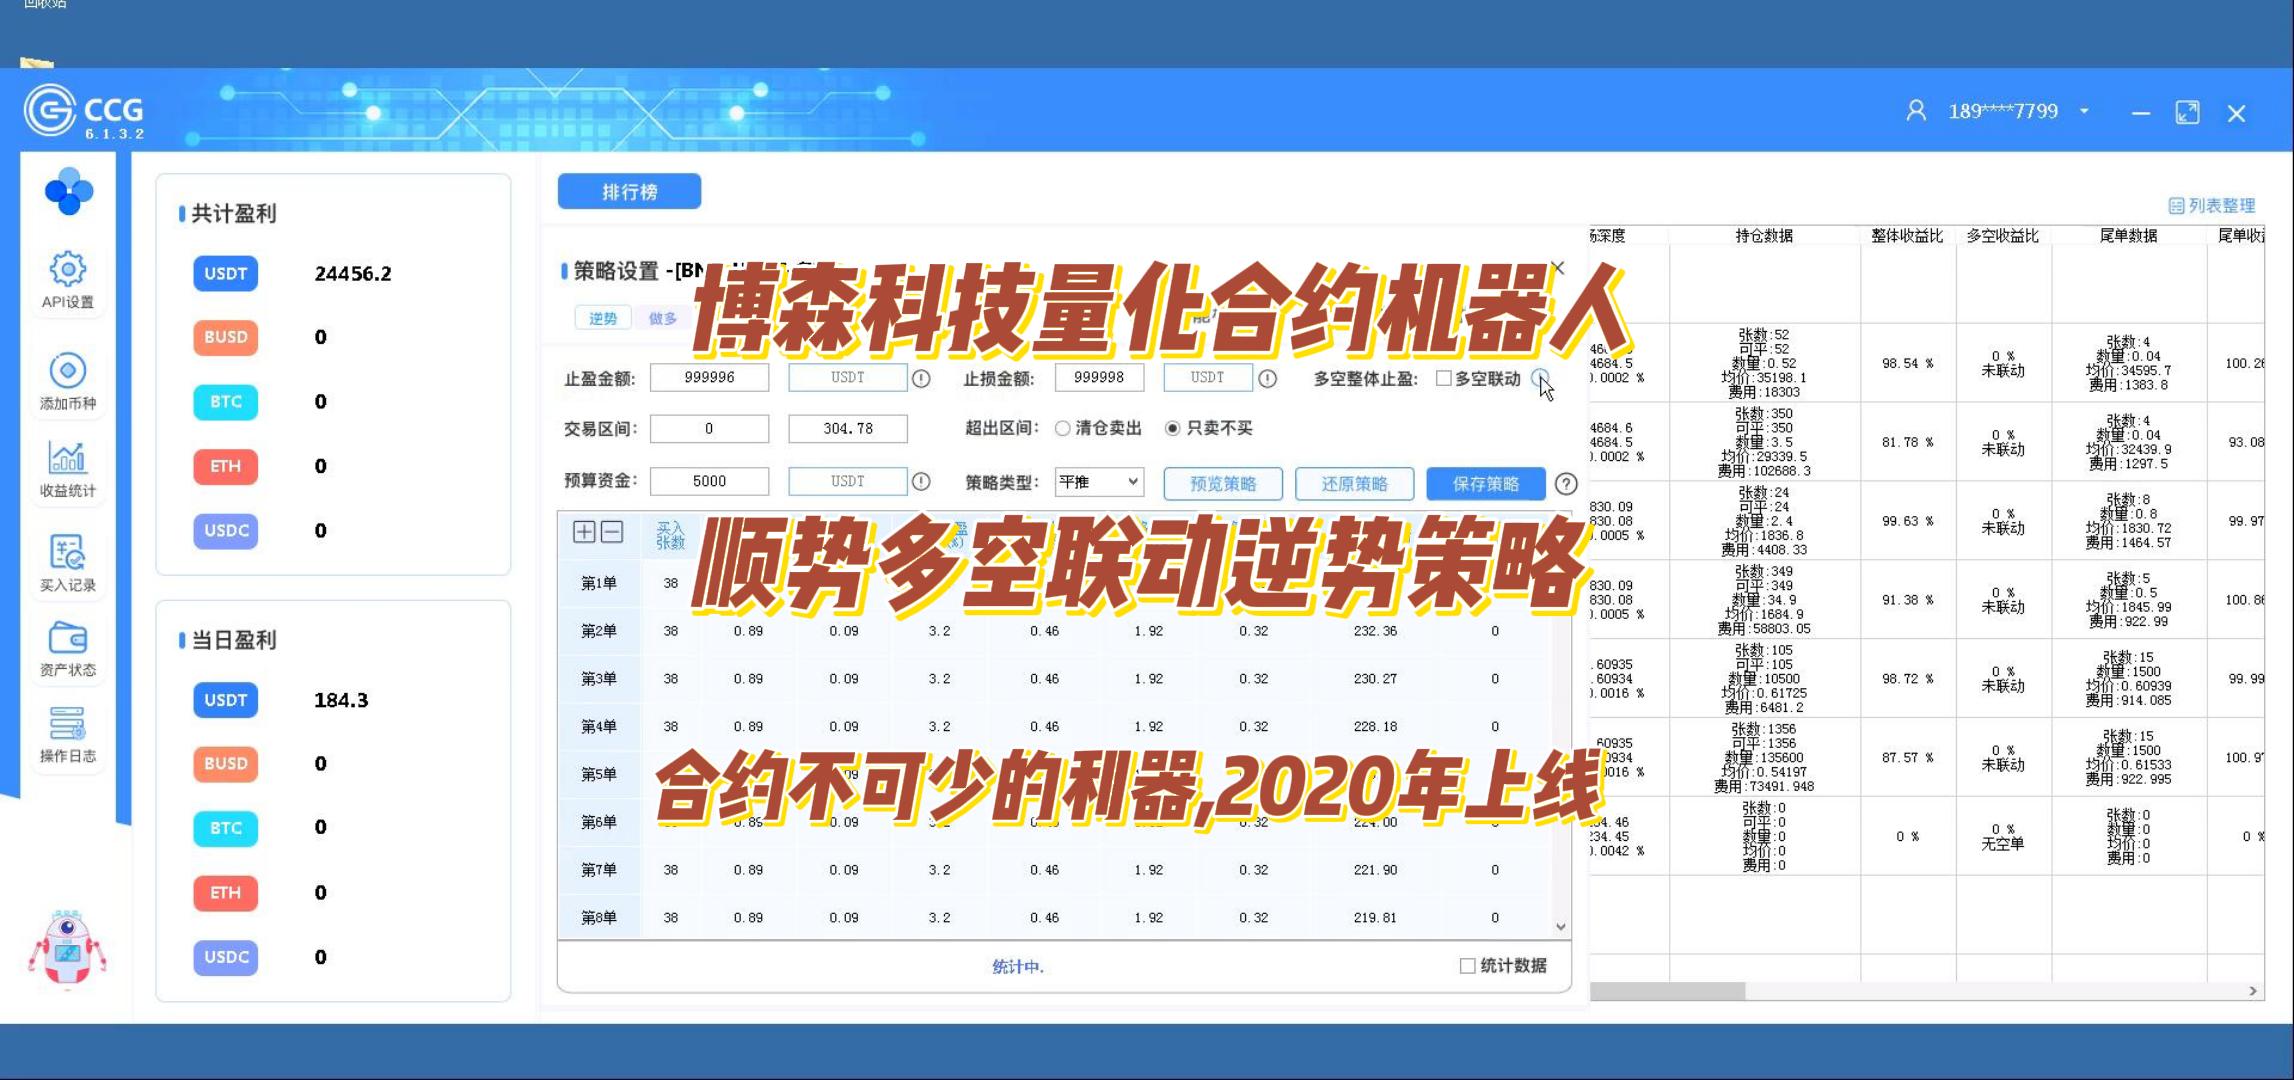This screenshot has height=1080, width=2294.
Task: Click the restore window button
Action: [2187, 112]
